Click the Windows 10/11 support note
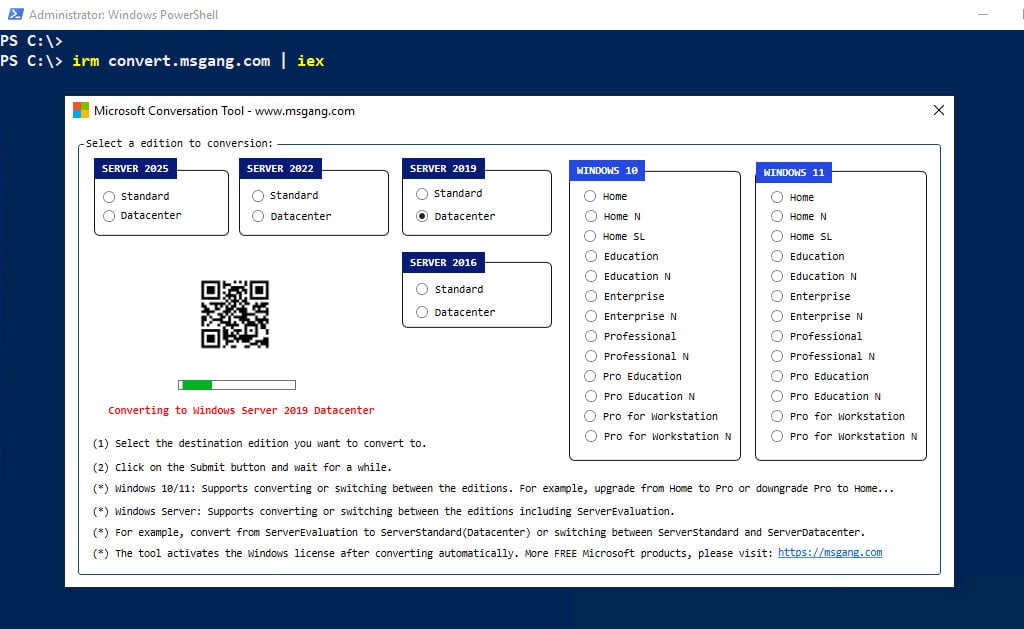1024x629 pixels. tap(493, 489)
